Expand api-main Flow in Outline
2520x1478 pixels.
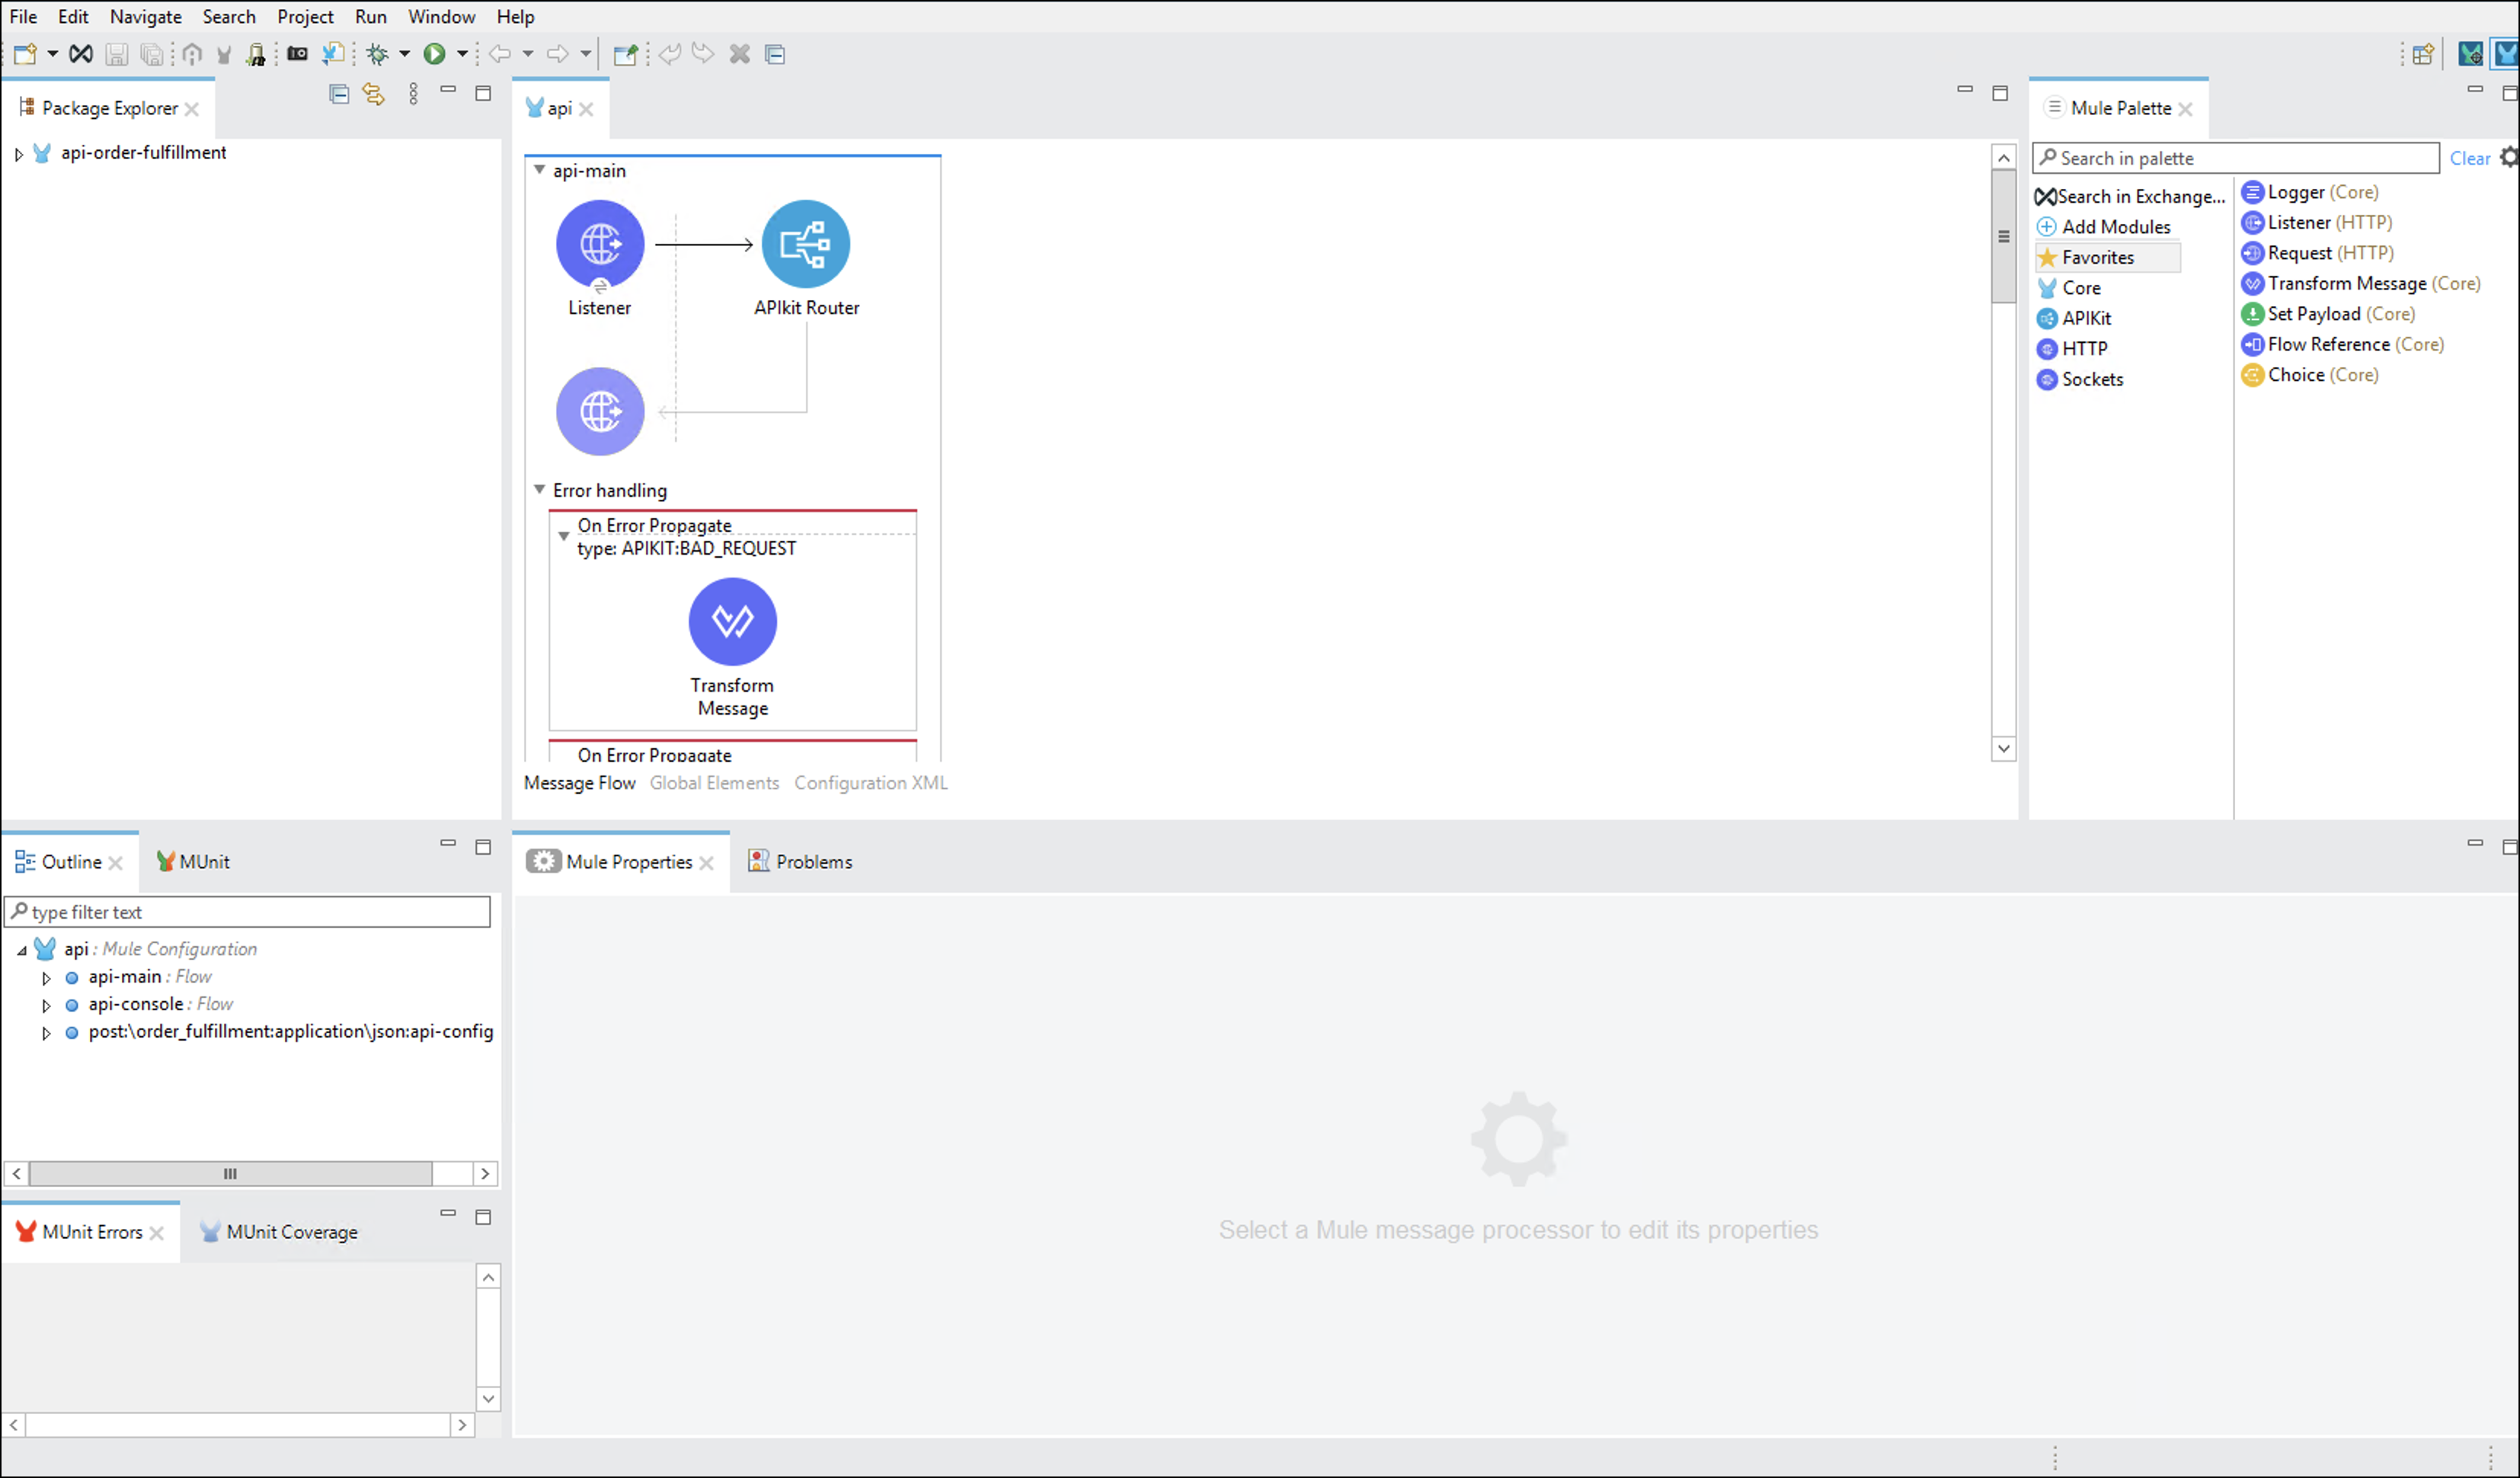[46, 978]
